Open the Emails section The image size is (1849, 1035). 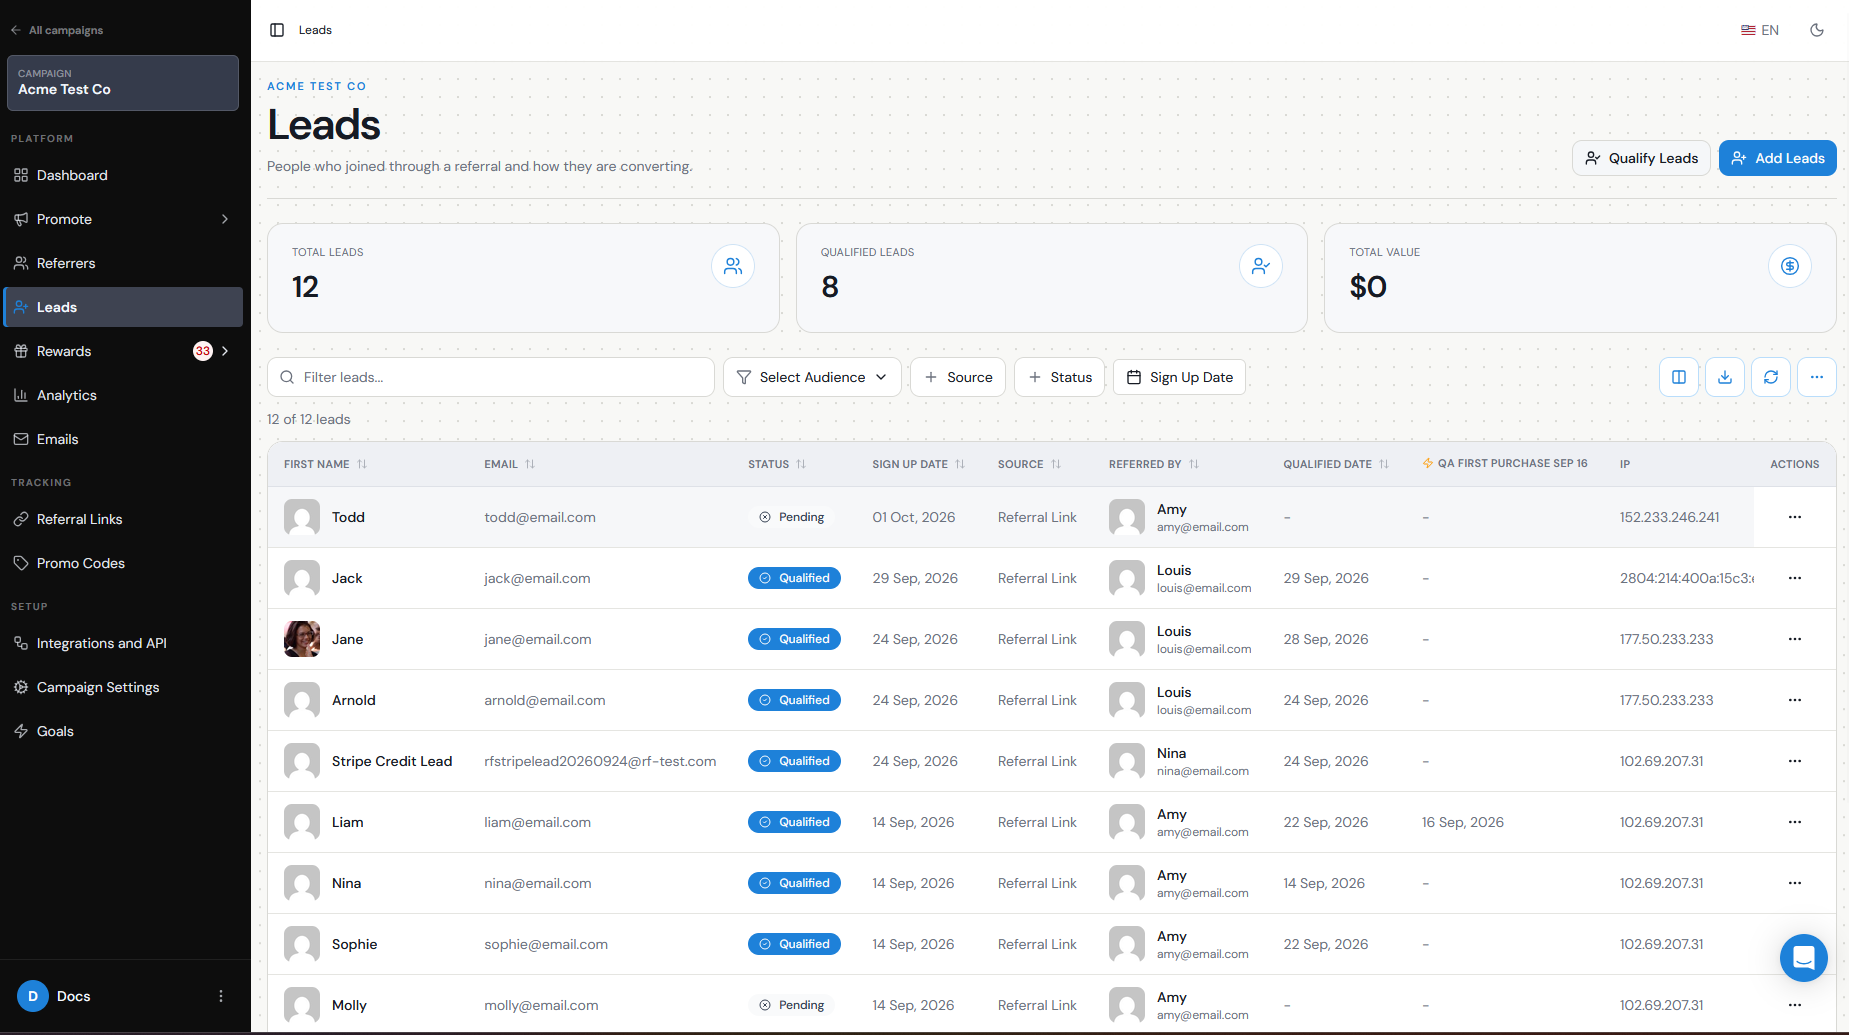tap(123, 439)
